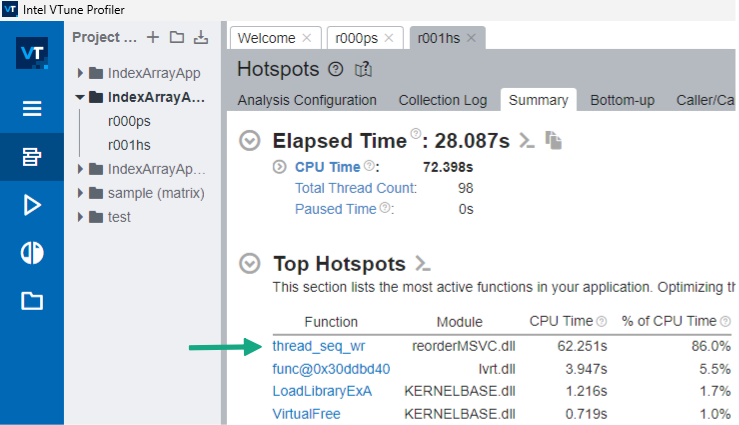Collapse the expanded IndexArrayA... project
739x425 pixels.
tap(80, 97)
